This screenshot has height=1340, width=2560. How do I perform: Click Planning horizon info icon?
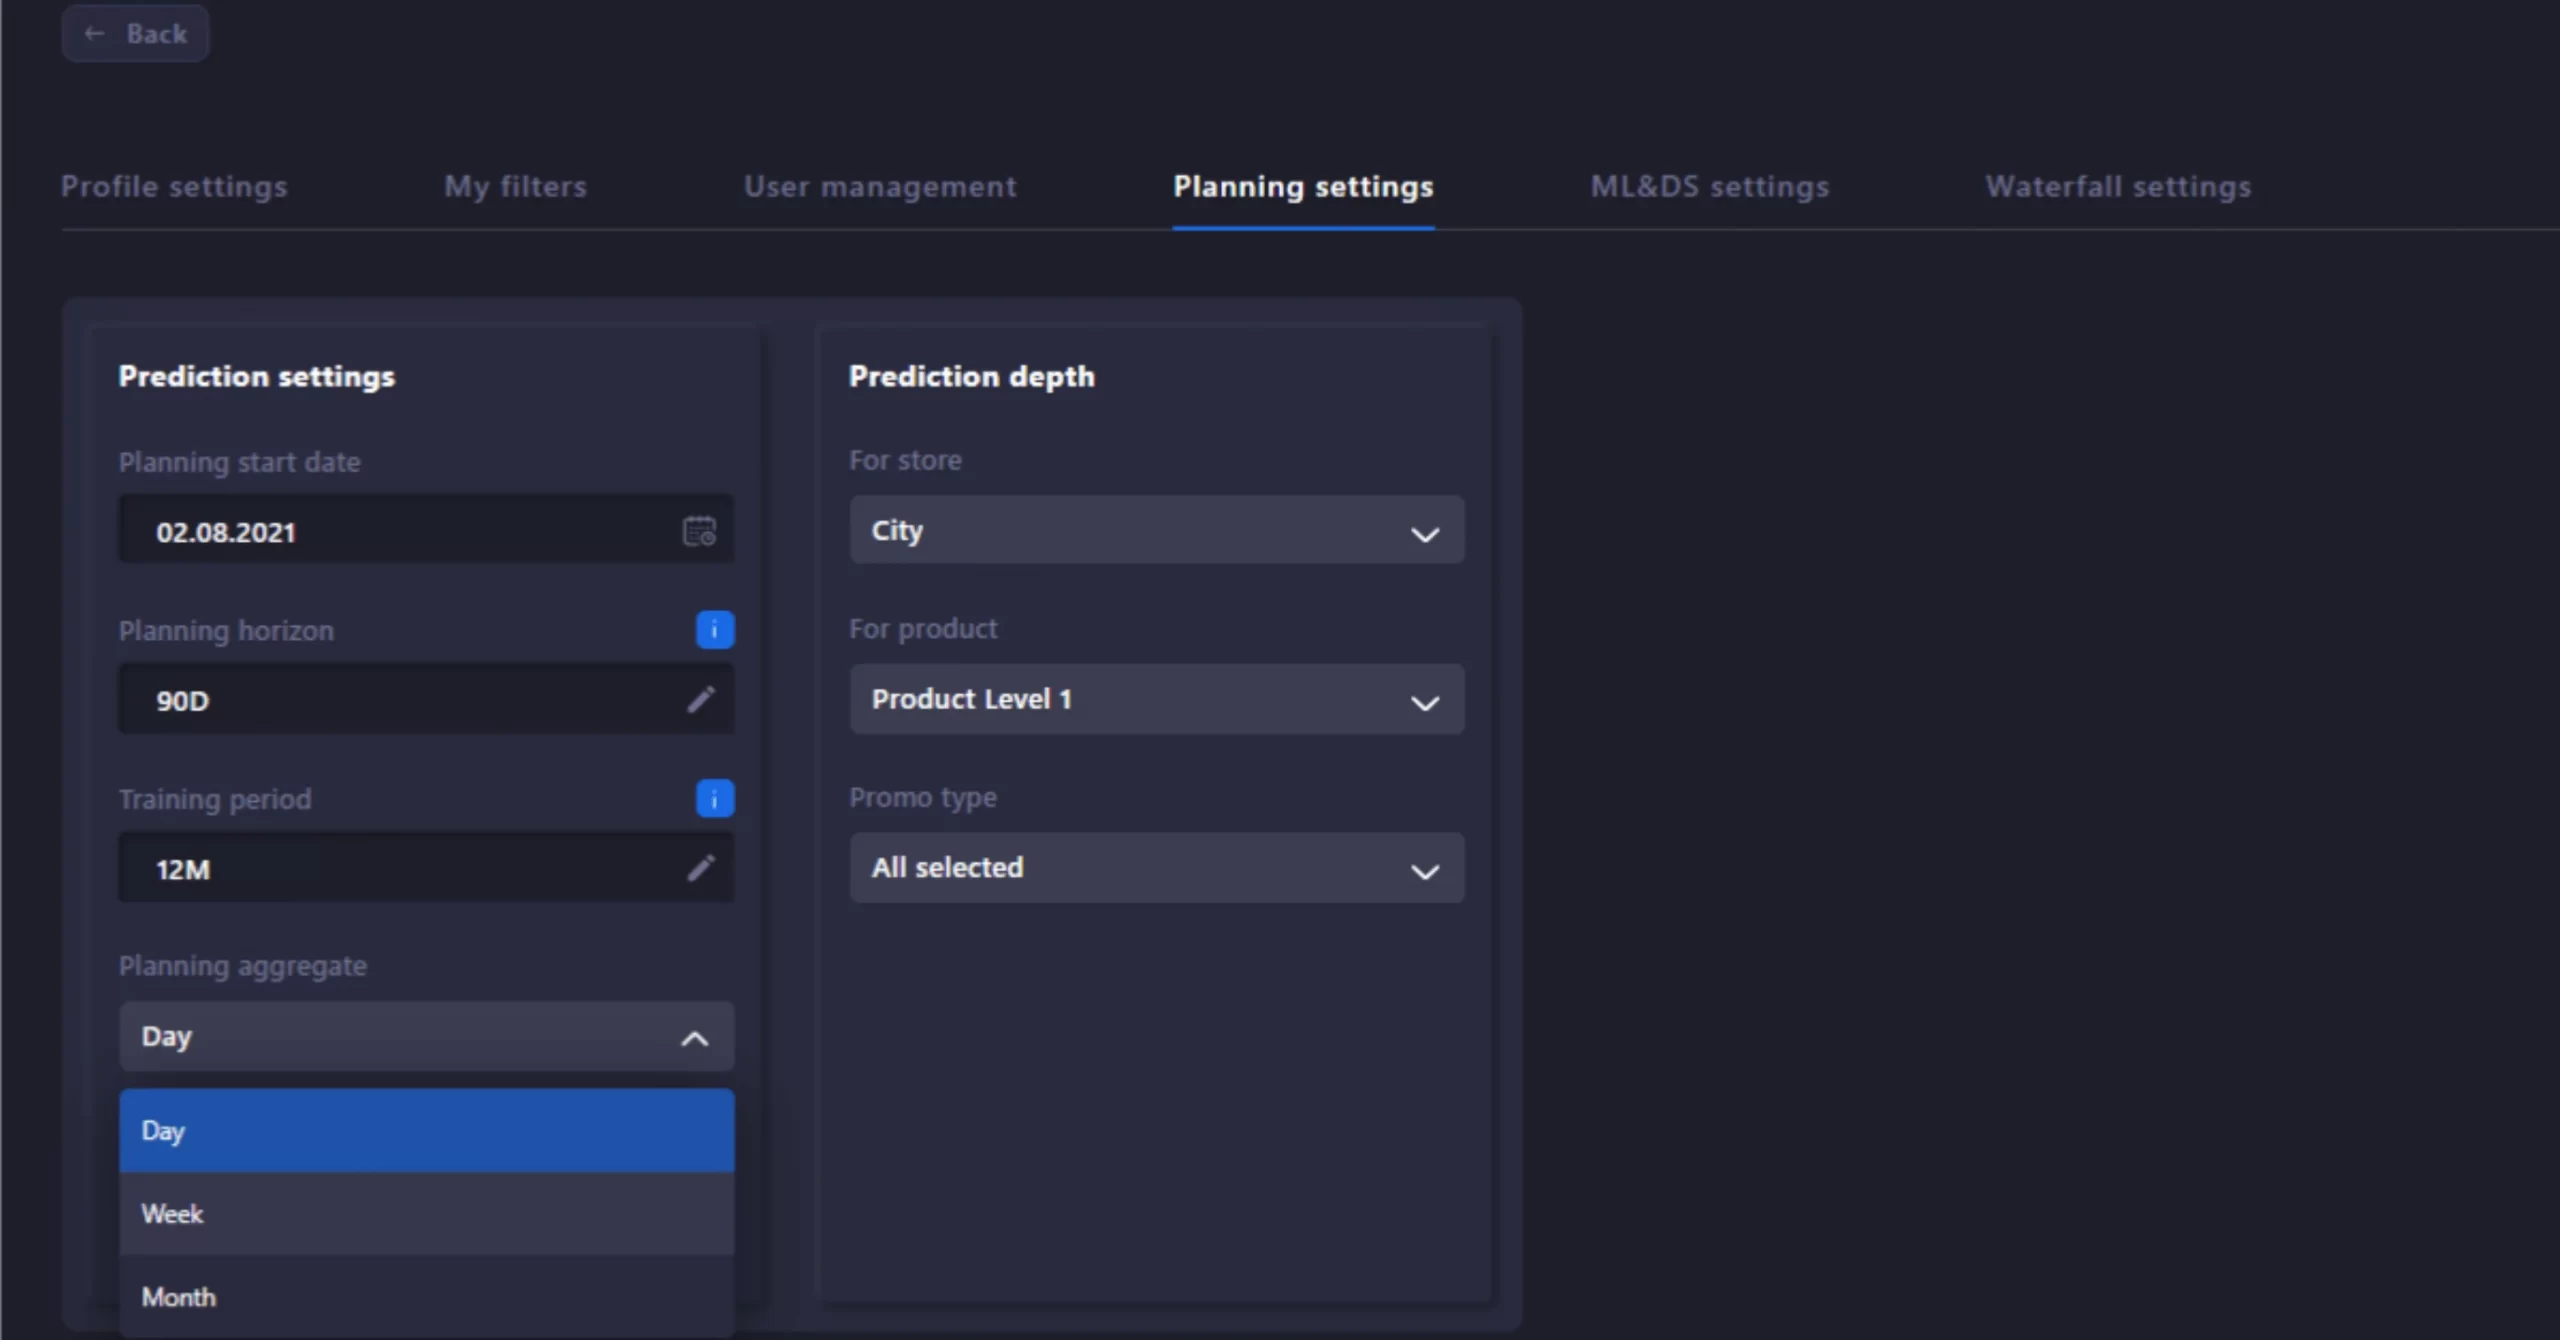(714, 630)
